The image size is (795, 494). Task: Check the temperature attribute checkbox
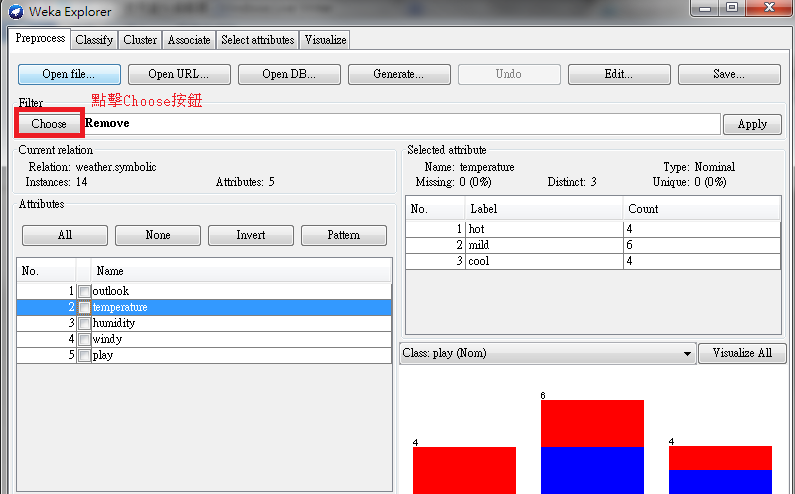point(84,307)
